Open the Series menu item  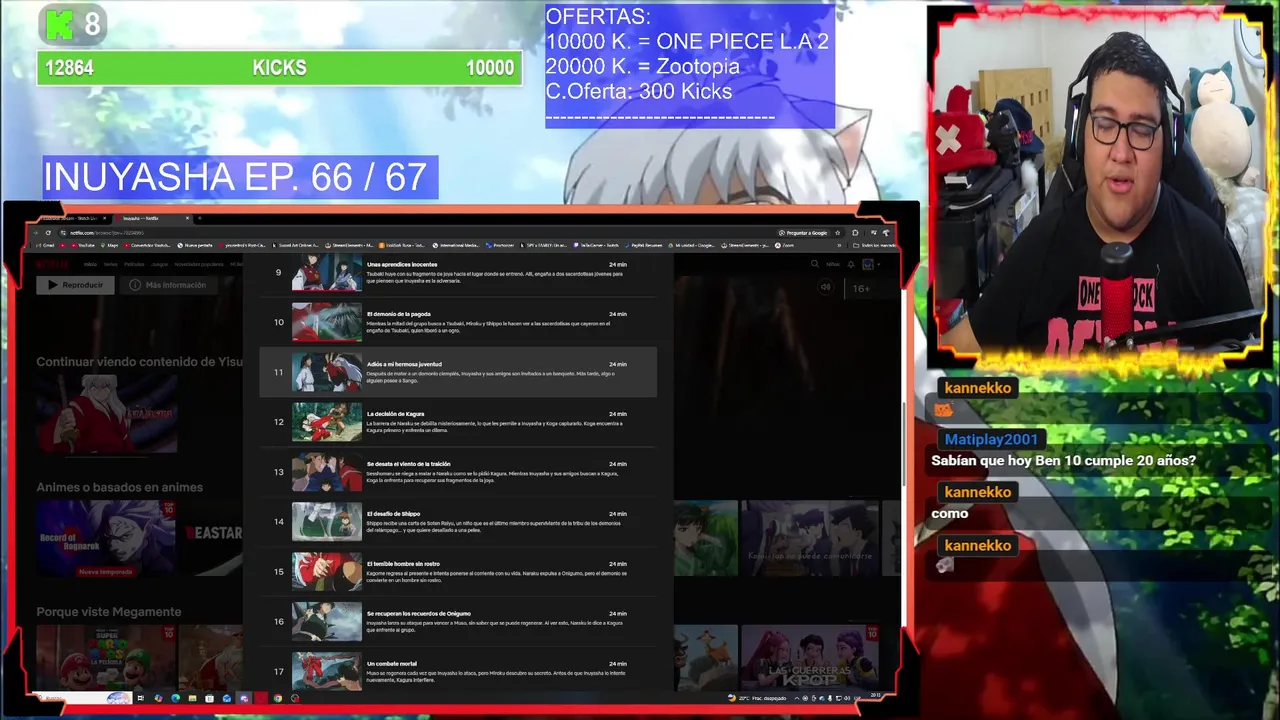tap(110, 264)
